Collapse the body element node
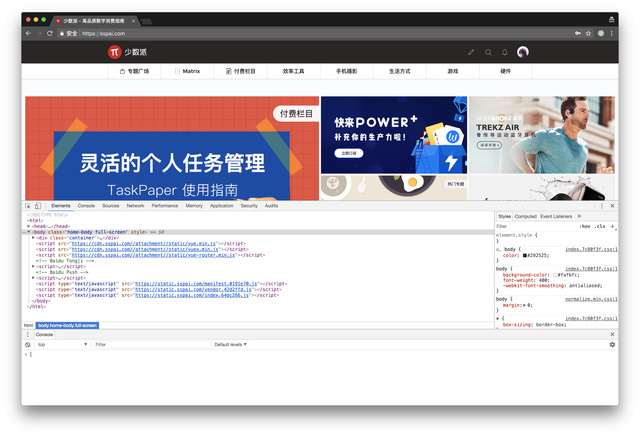Image resolution: width=640 pixels, height=436 pixels. 29,232
